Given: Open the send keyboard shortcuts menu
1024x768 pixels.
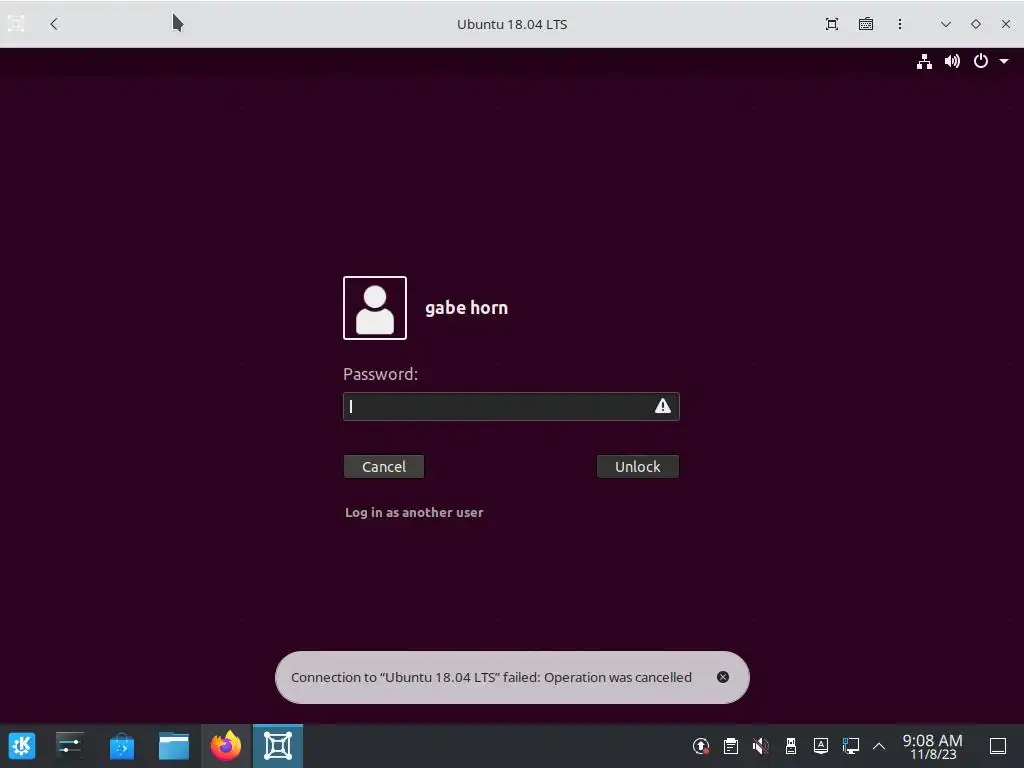Looking at the screenshot, I should click(865, 24).
